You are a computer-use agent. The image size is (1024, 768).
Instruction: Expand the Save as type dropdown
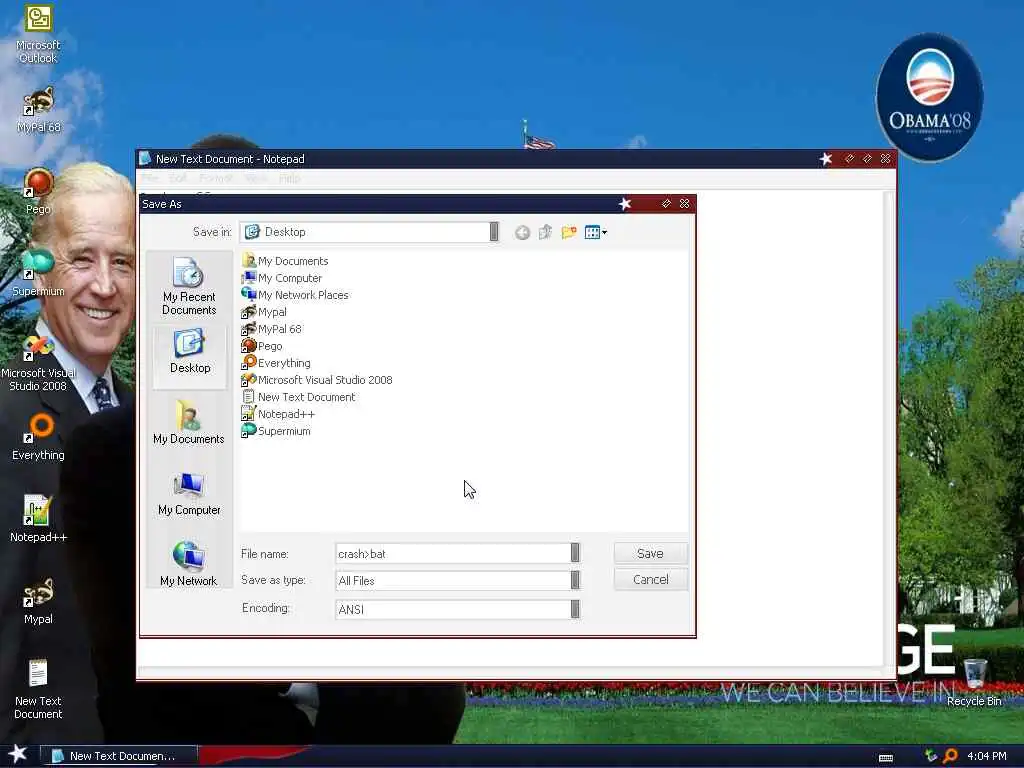click(x=575, y=580)
